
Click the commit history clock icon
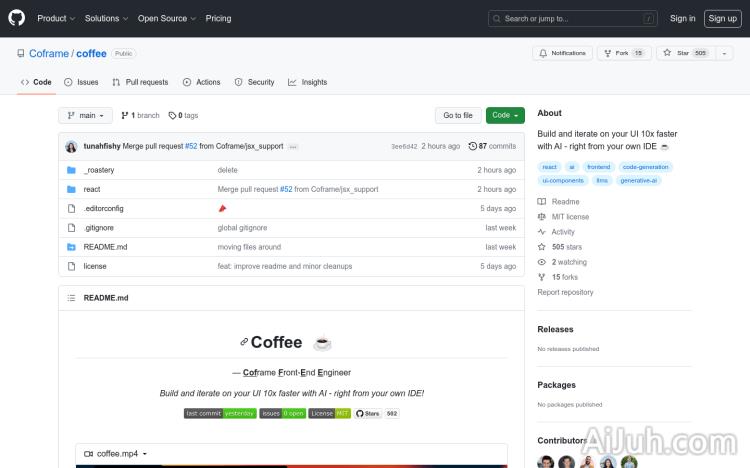coord(472,146)
